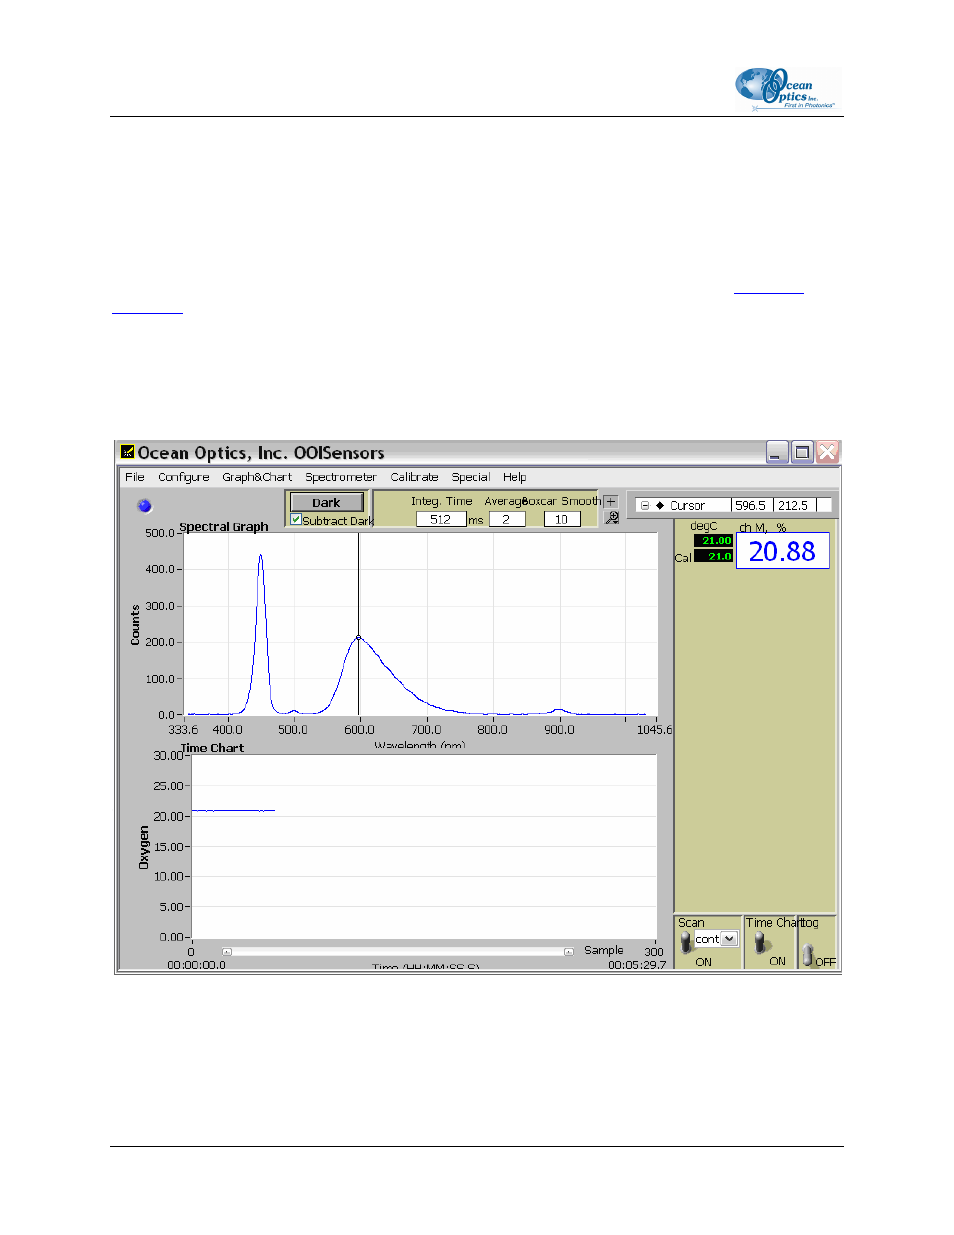Click the Cursor wavelength value 596.5
Image resolution: width=954 pixels, height=1235 pixels.
point(751,506)
